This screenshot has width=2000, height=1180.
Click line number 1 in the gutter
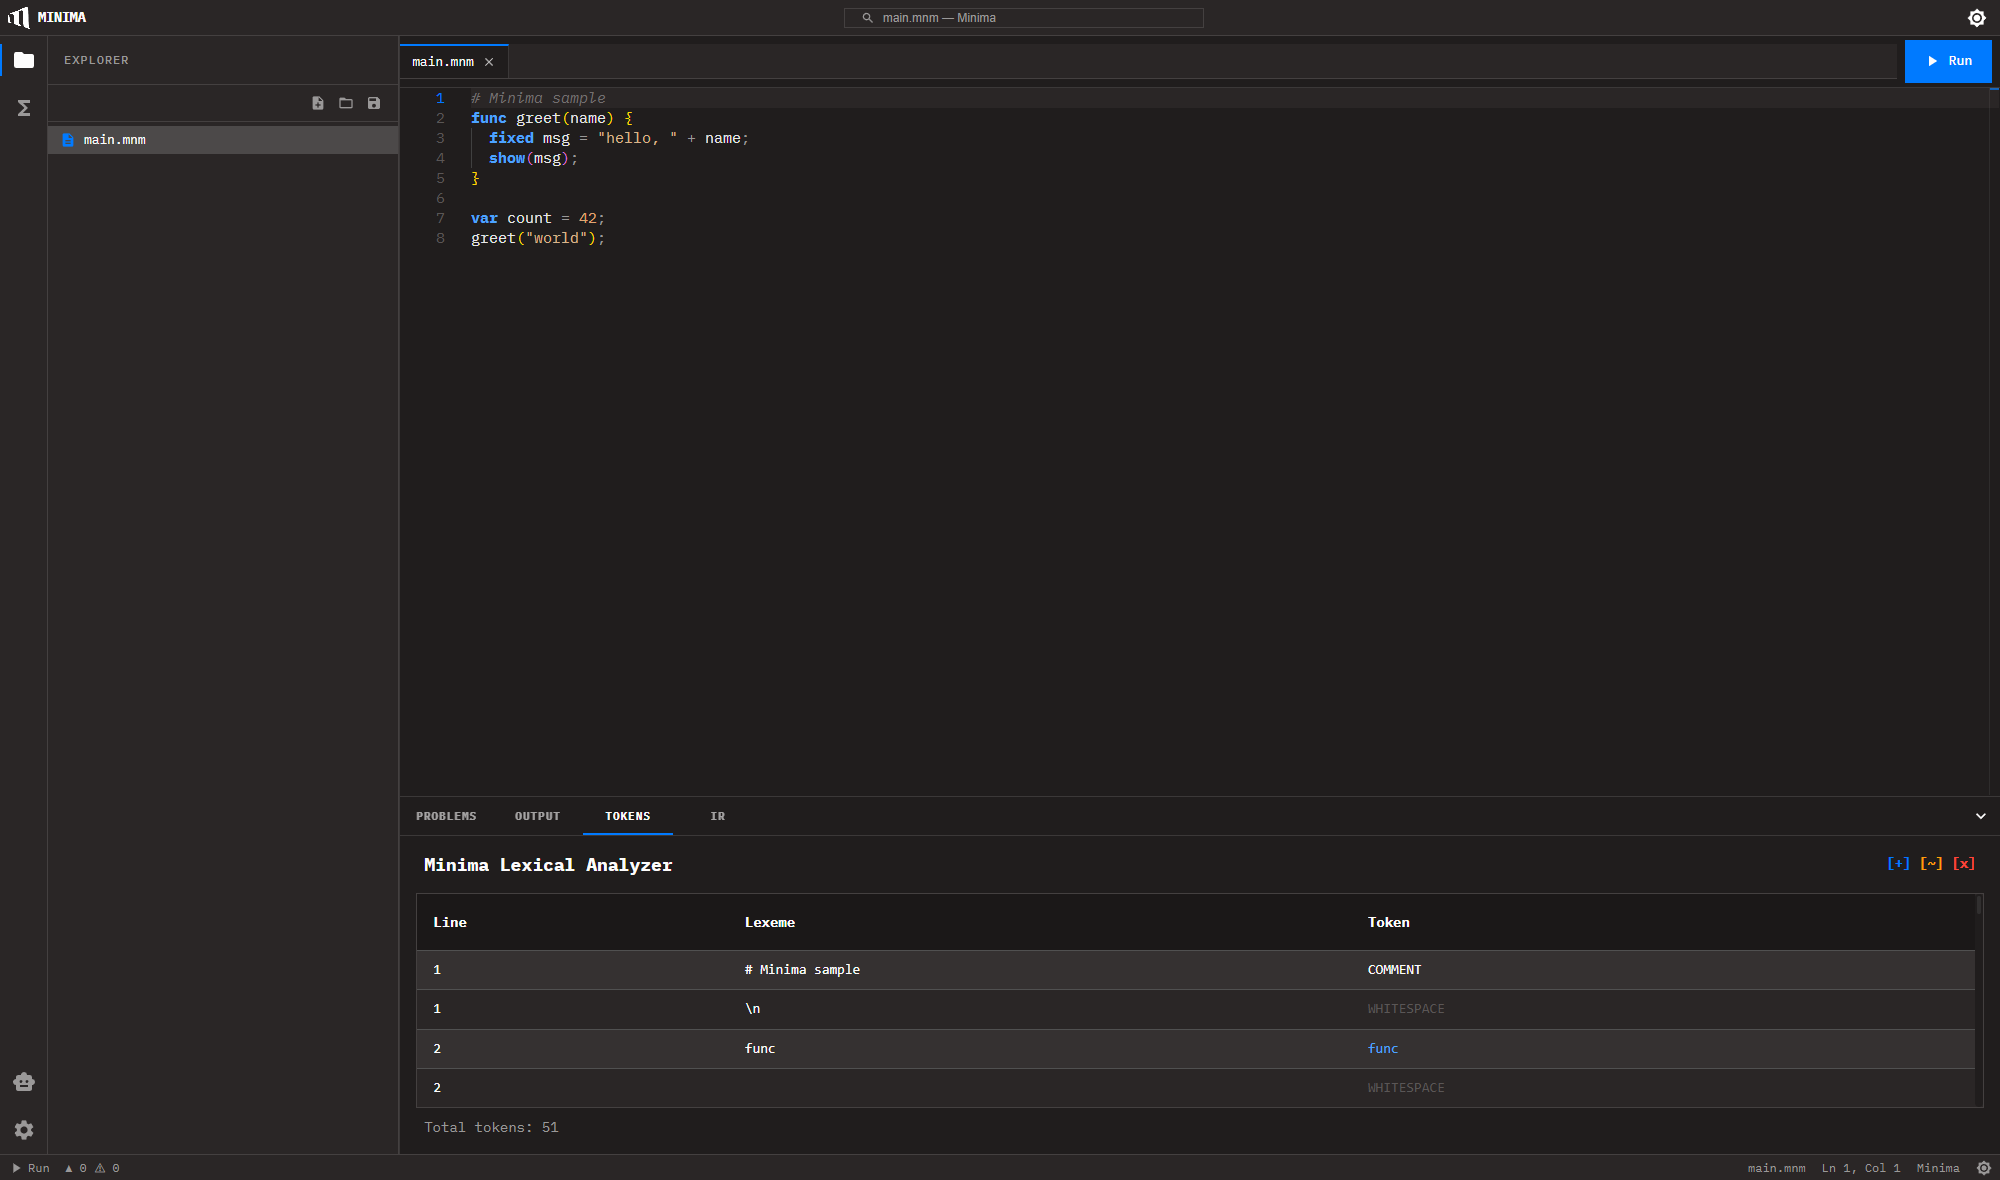click(440, 98)
